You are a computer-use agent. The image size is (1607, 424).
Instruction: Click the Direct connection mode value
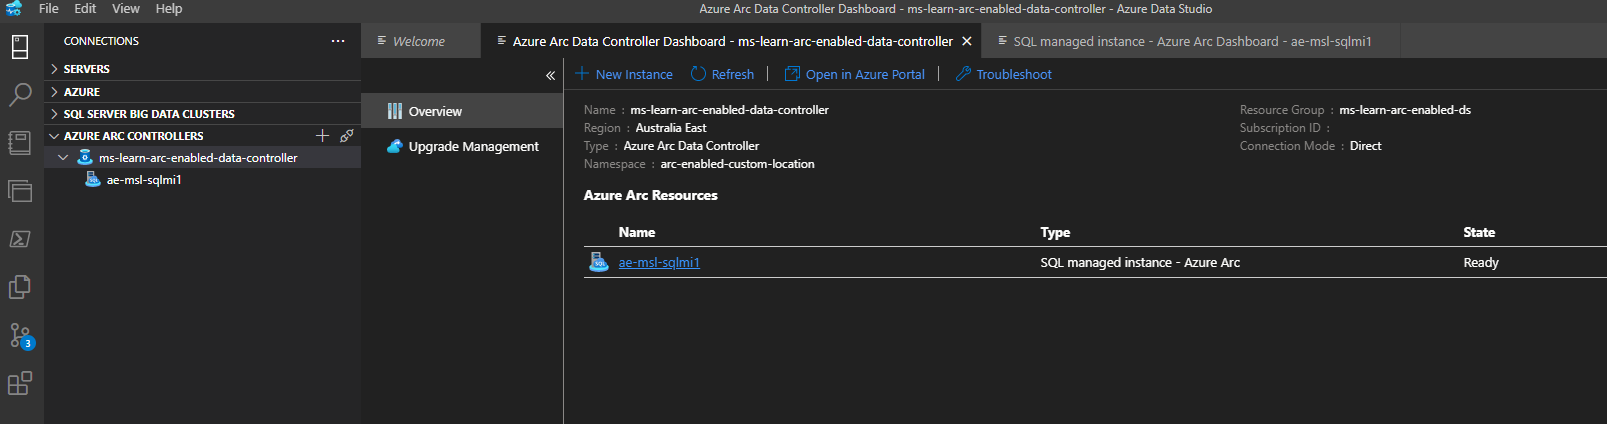coord(1365,146)
